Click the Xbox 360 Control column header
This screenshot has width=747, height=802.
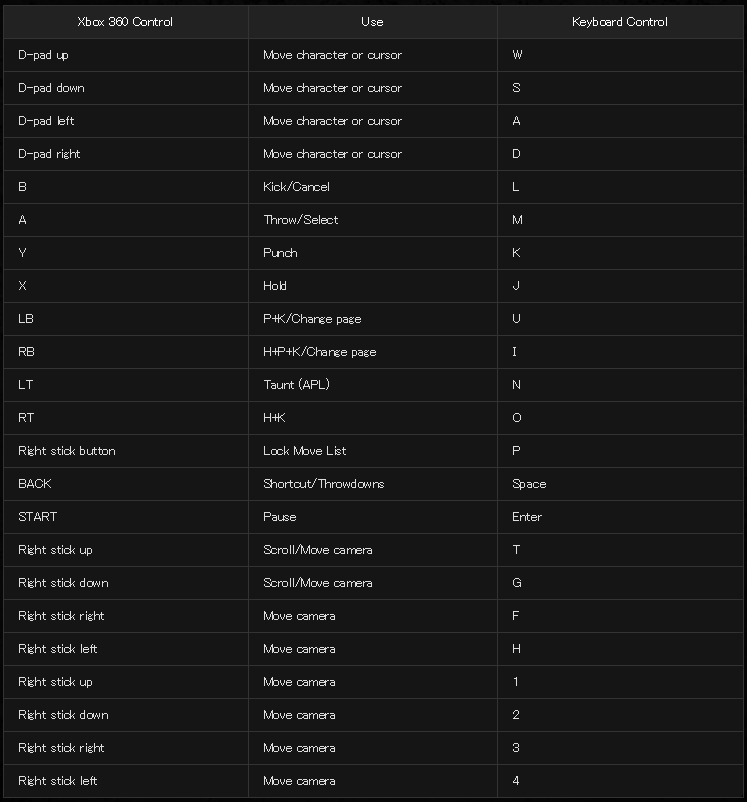125,21
